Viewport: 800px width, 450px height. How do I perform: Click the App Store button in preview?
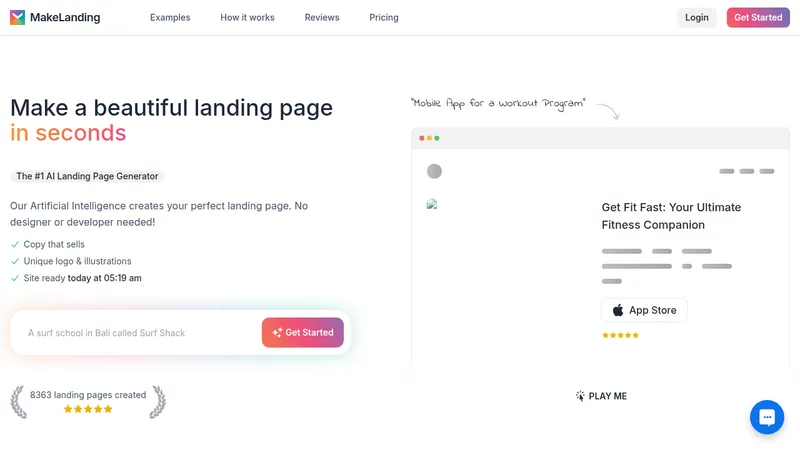[x=644, y=310]
